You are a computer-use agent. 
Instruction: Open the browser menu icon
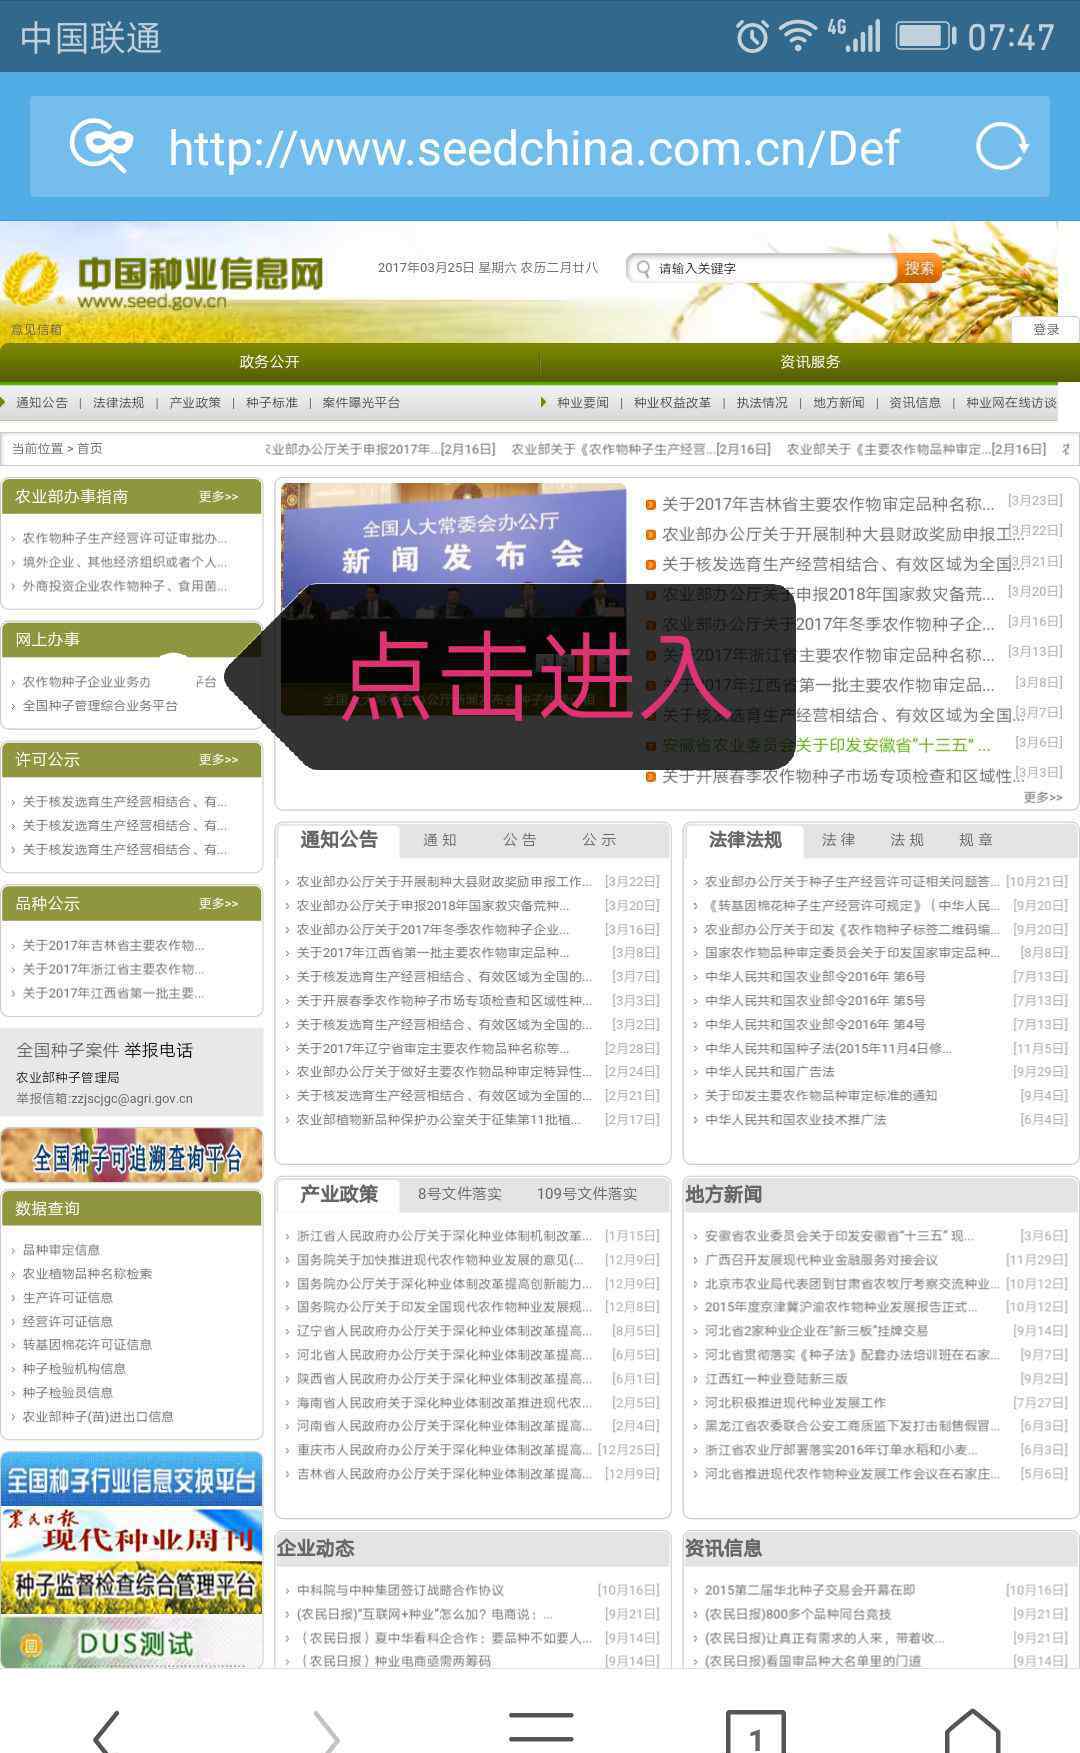541,1726
